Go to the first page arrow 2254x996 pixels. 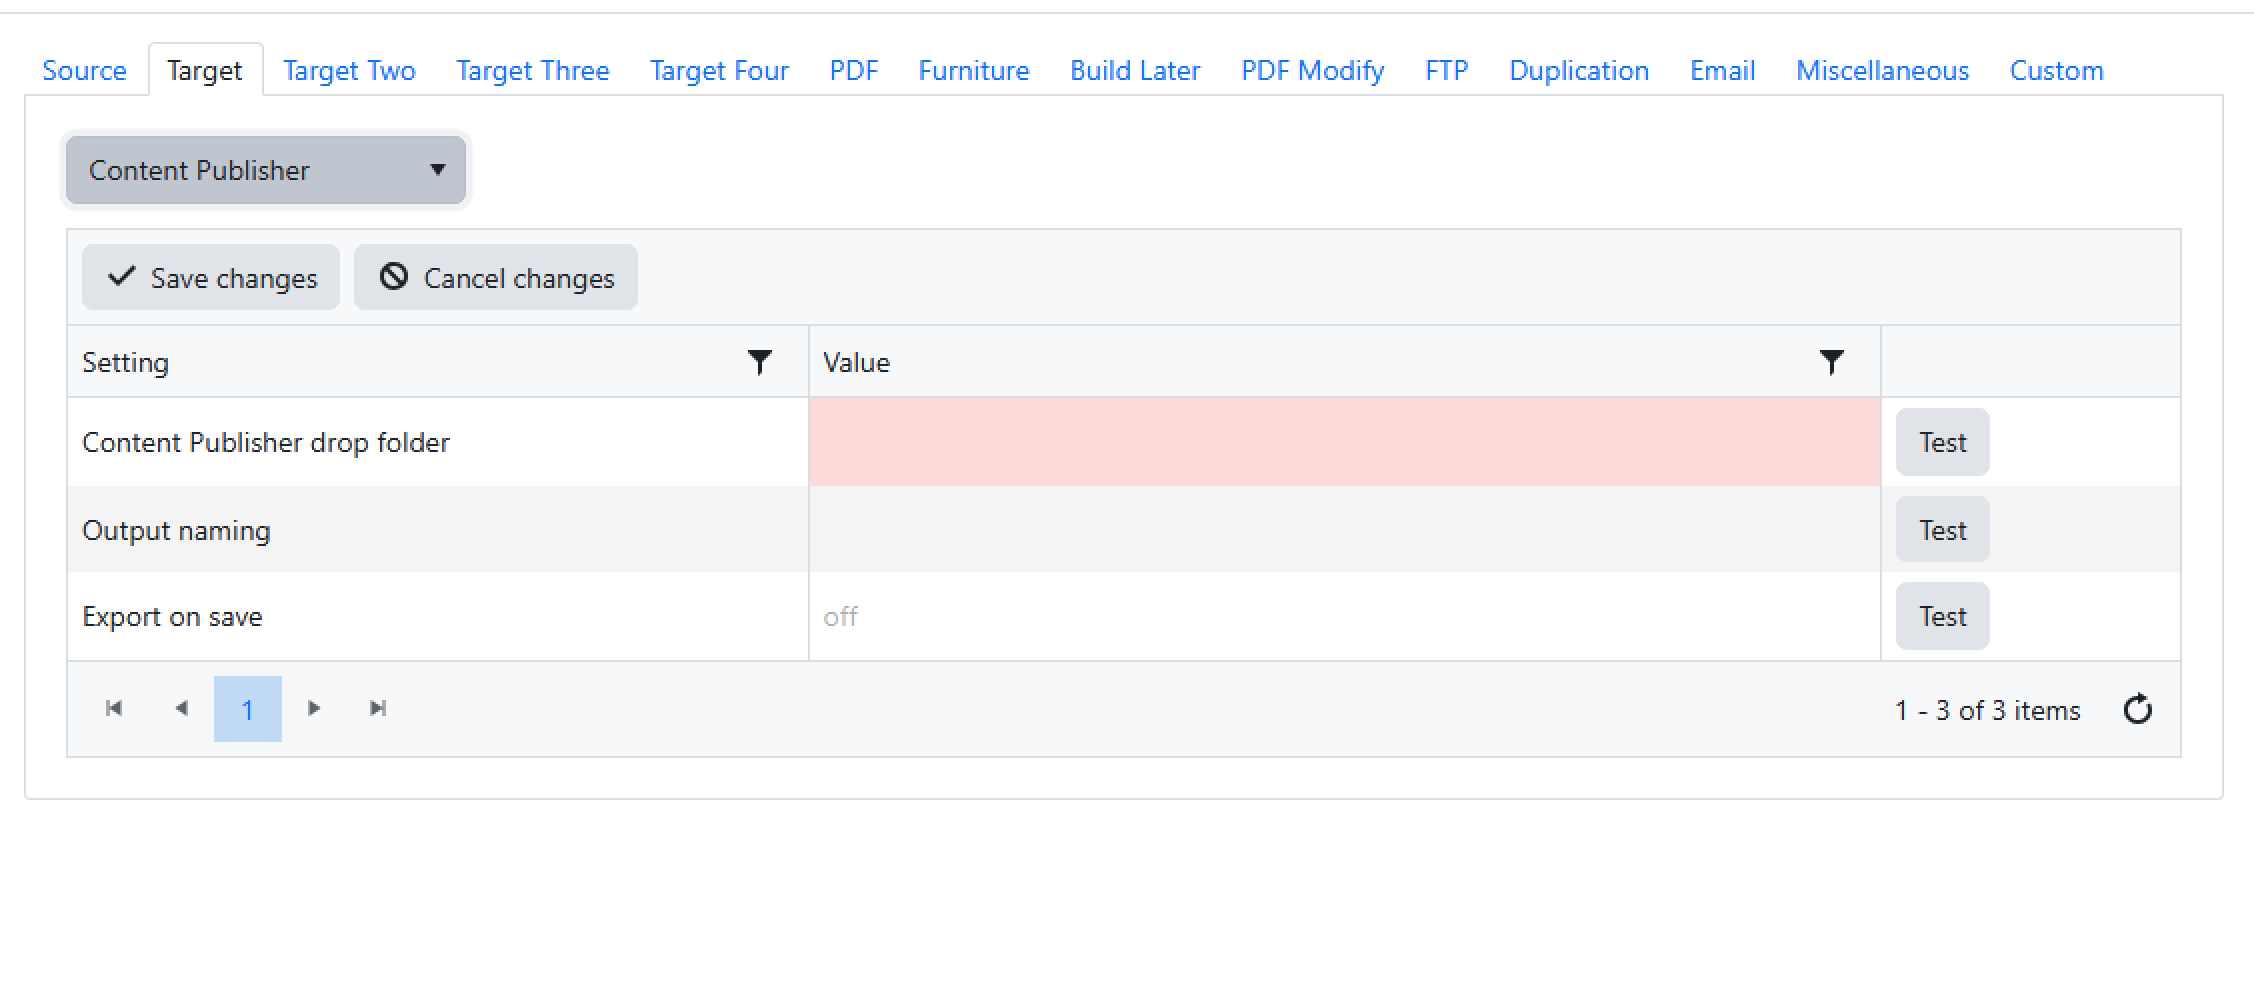click(x=114, y=709)
